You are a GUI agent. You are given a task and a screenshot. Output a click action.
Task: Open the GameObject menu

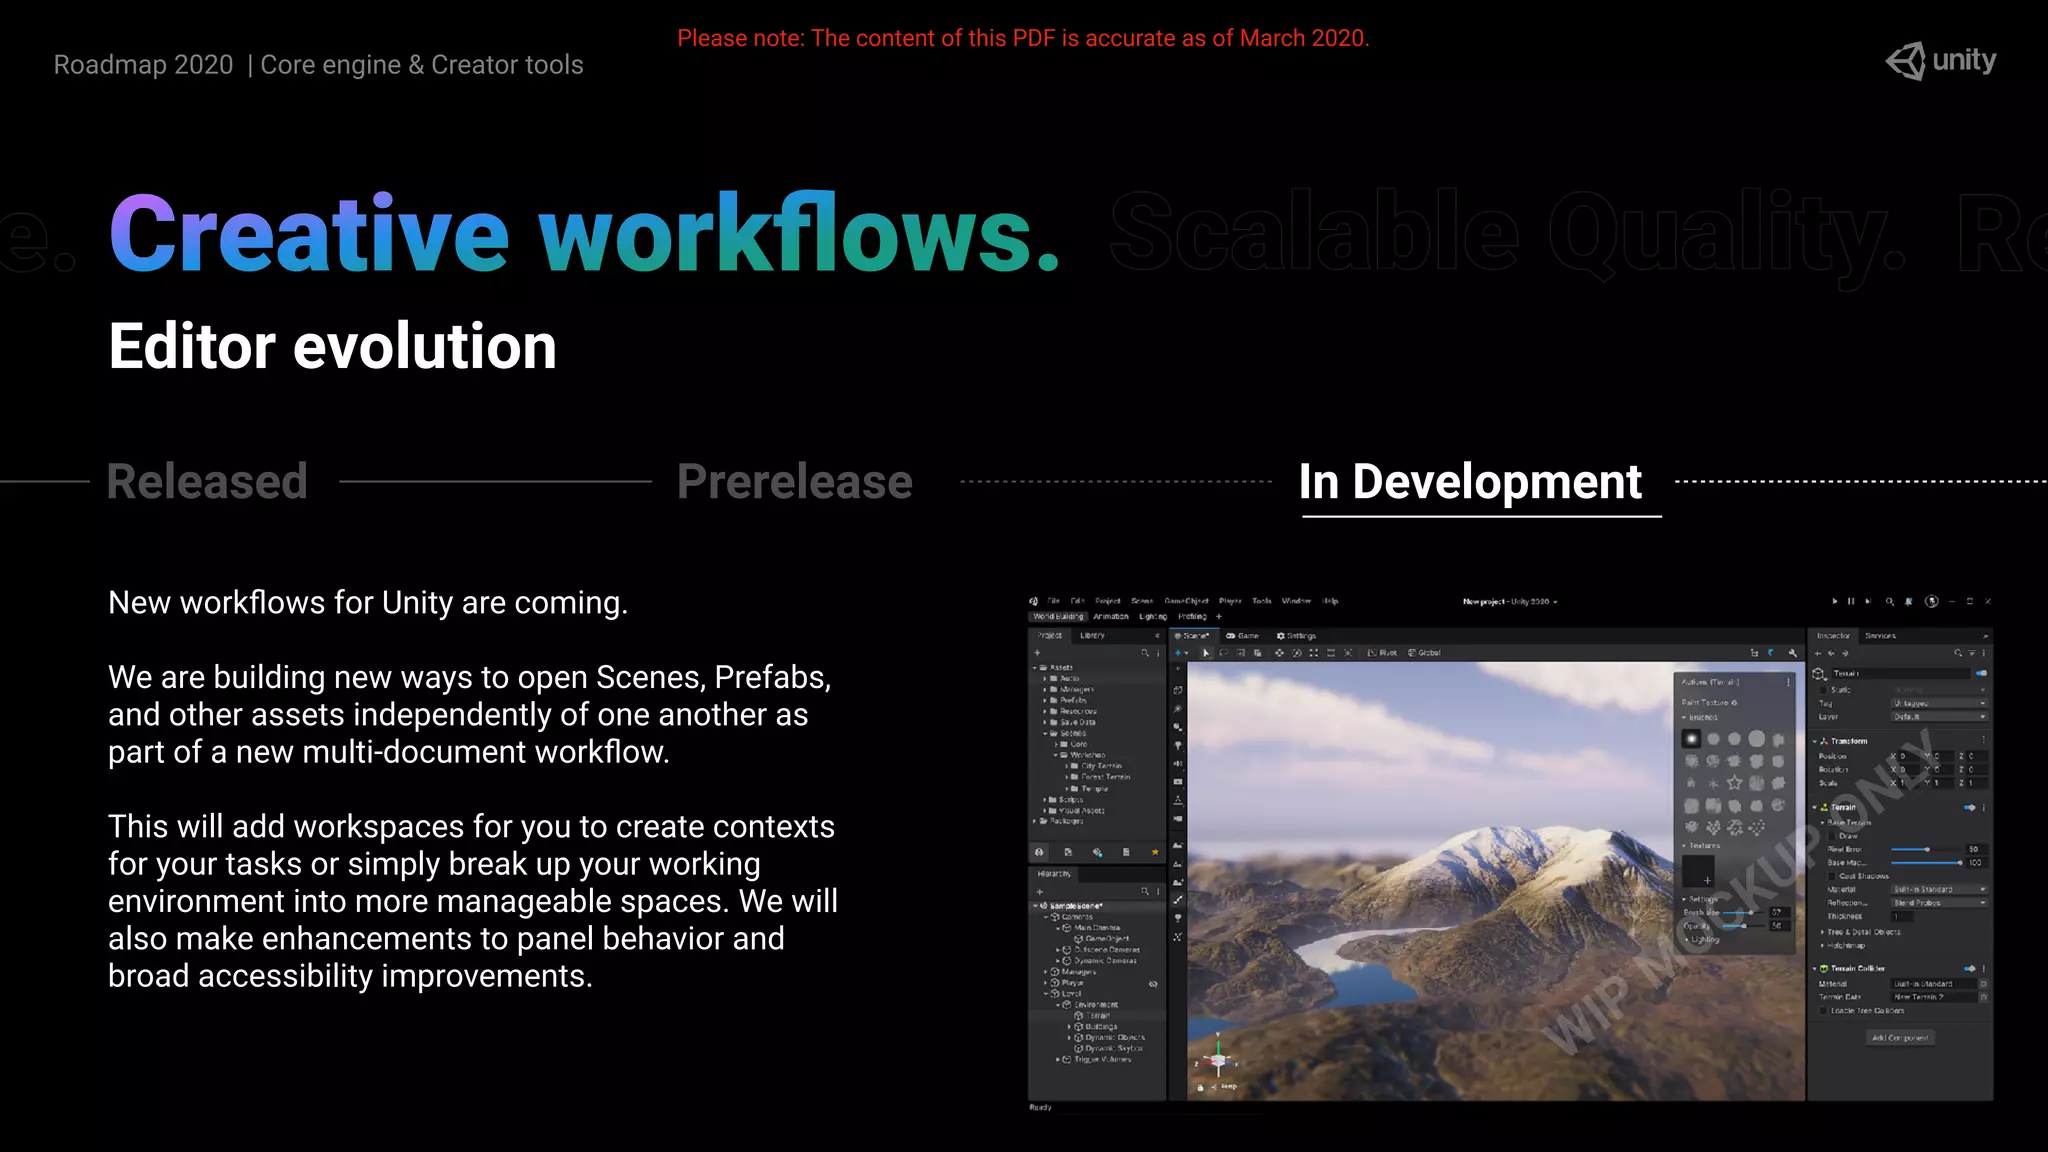(1186, 601)
